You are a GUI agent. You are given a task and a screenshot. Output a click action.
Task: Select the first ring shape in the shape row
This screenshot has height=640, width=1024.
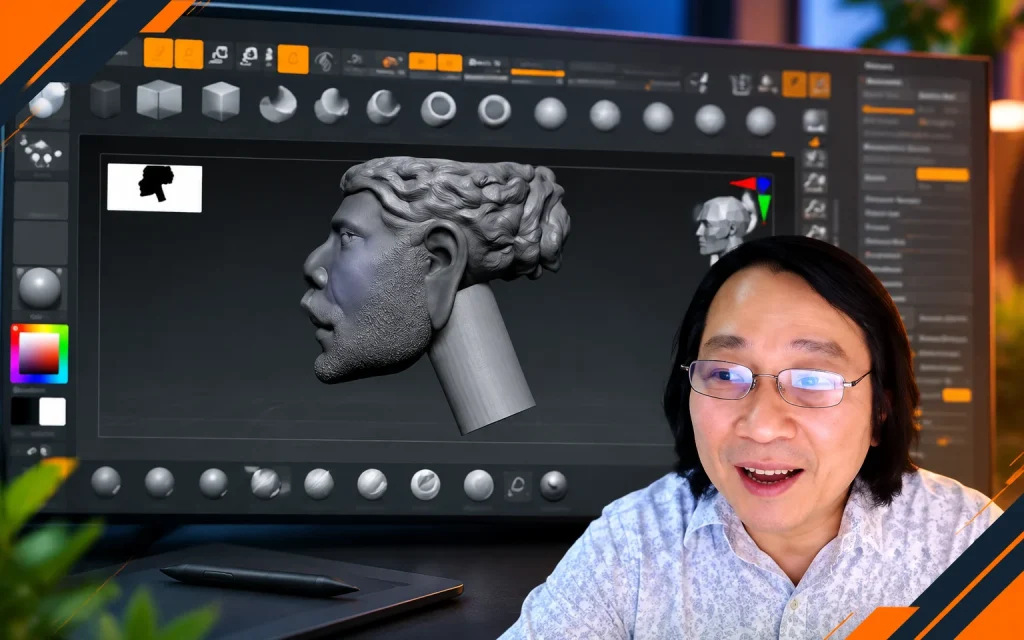coord(438,109)
